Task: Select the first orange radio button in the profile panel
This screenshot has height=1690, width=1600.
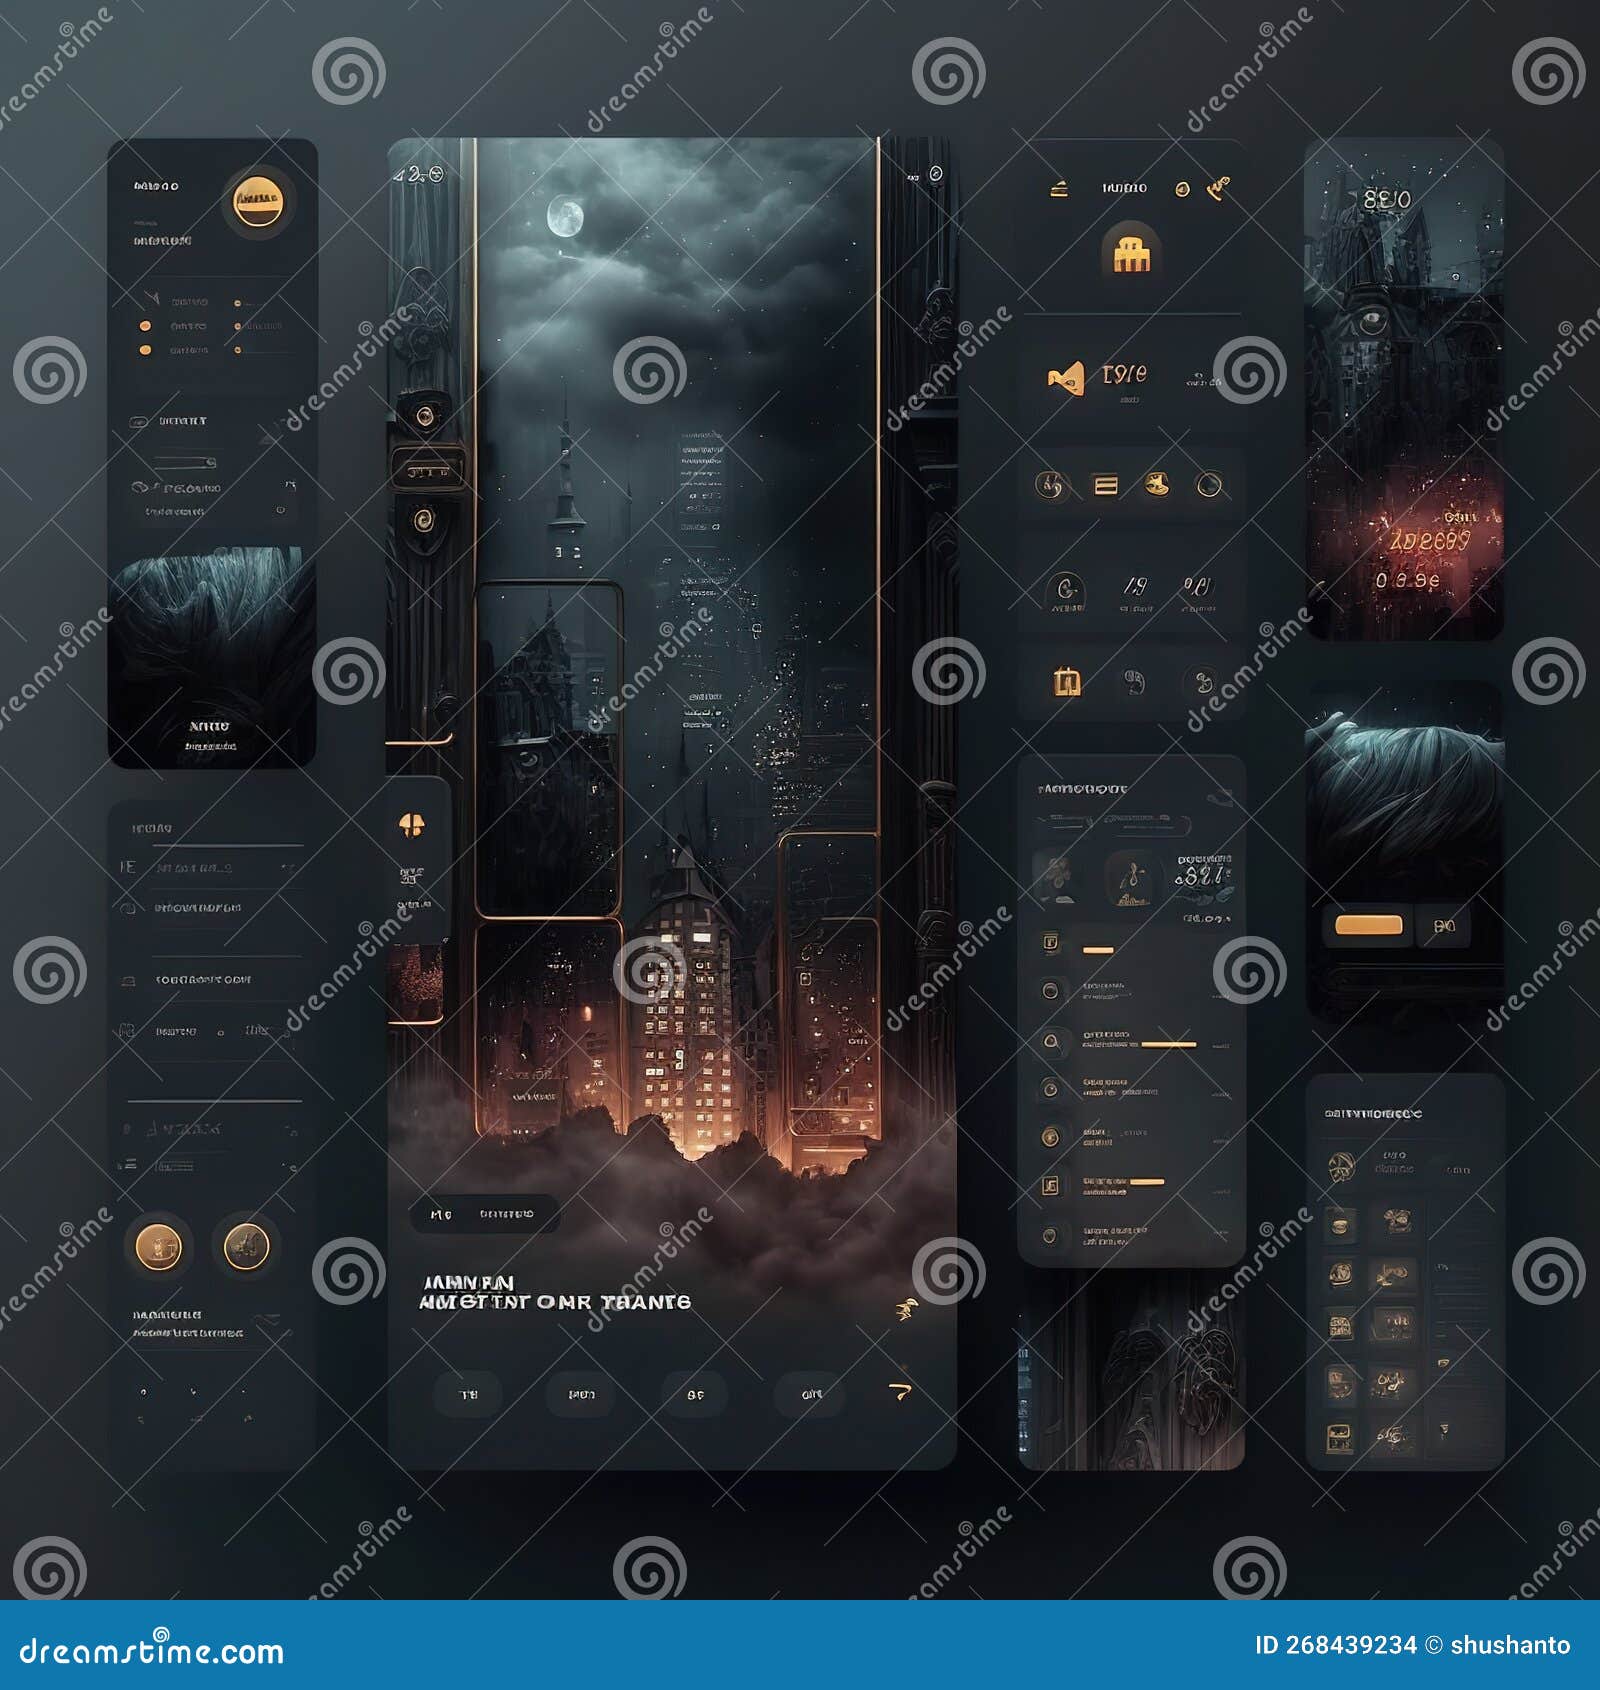Action: [145, 325]
